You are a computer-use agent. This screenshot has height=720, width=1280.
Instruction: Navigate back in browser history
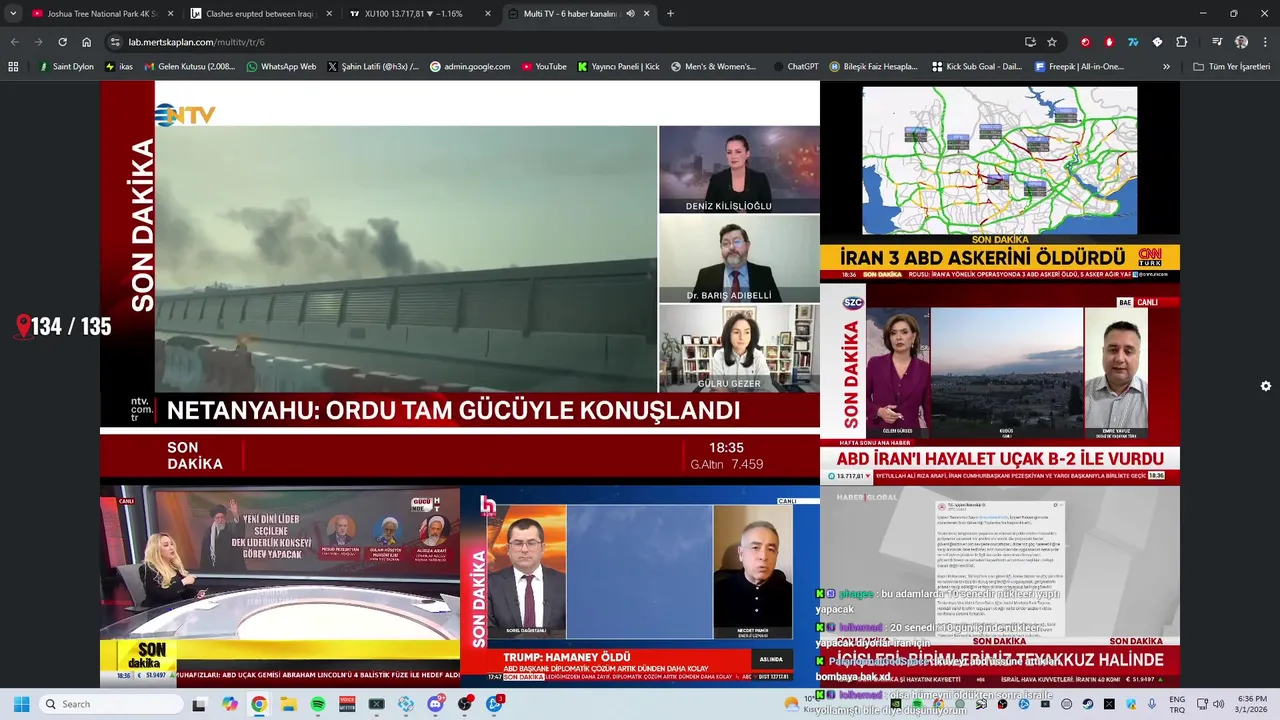14,42
